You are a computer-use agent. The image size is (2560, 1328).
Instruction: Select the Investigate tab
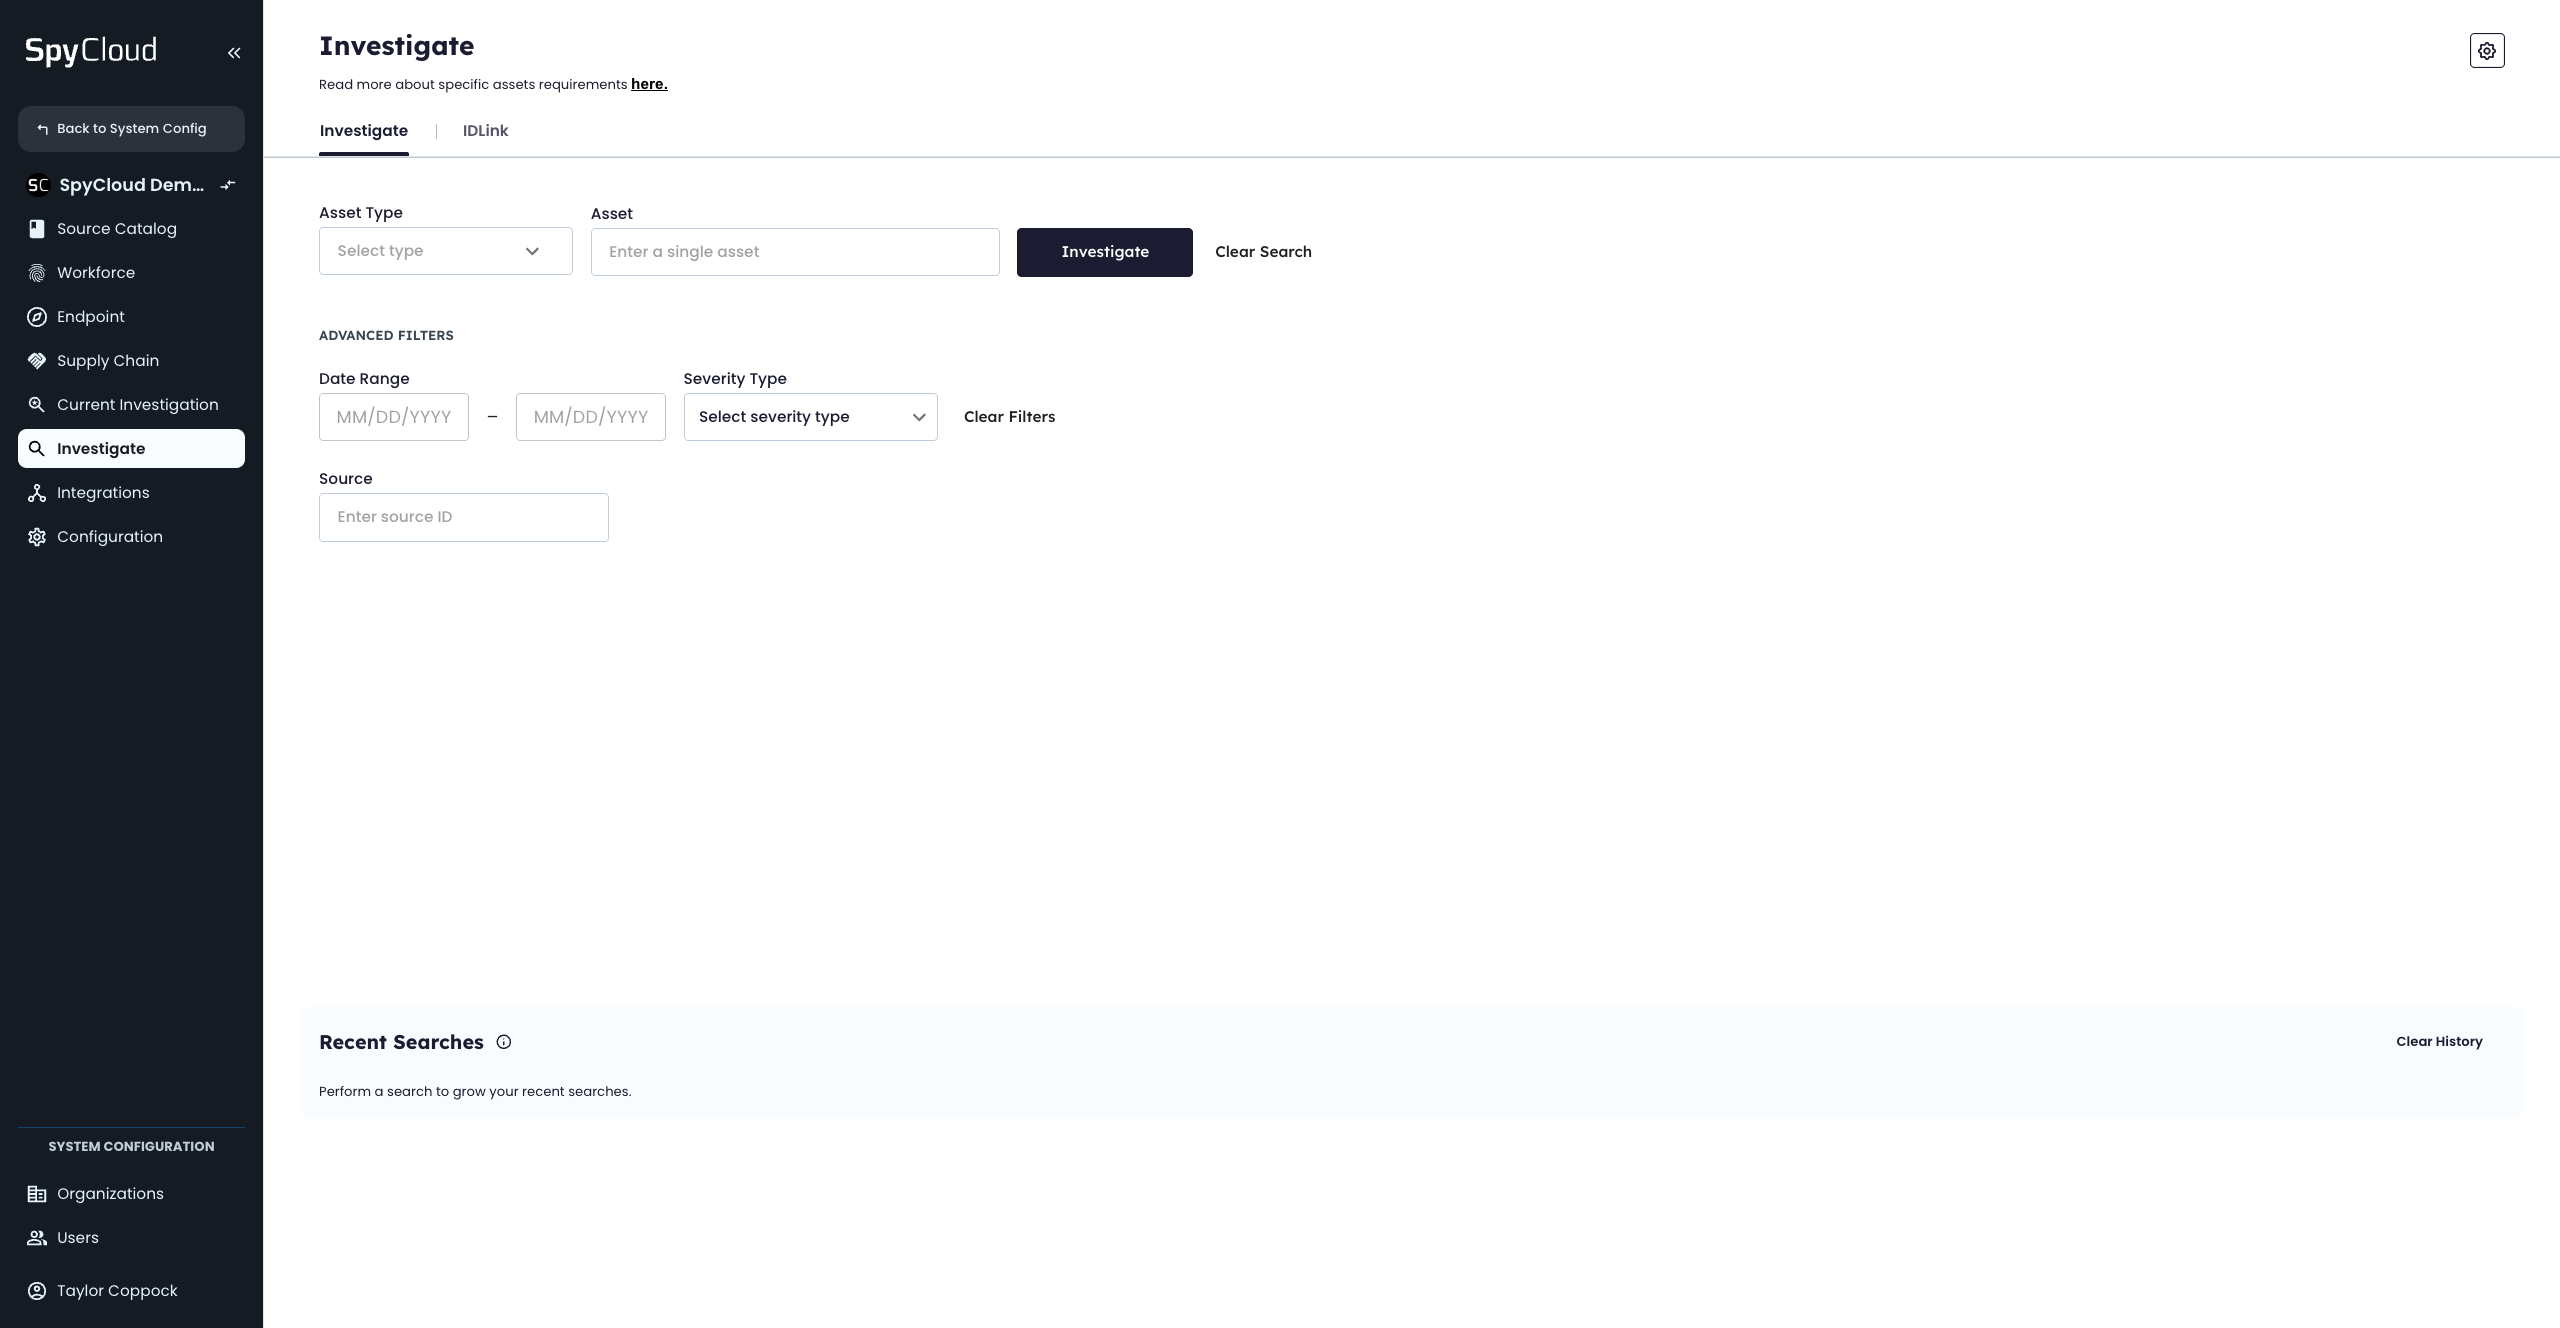364,131
